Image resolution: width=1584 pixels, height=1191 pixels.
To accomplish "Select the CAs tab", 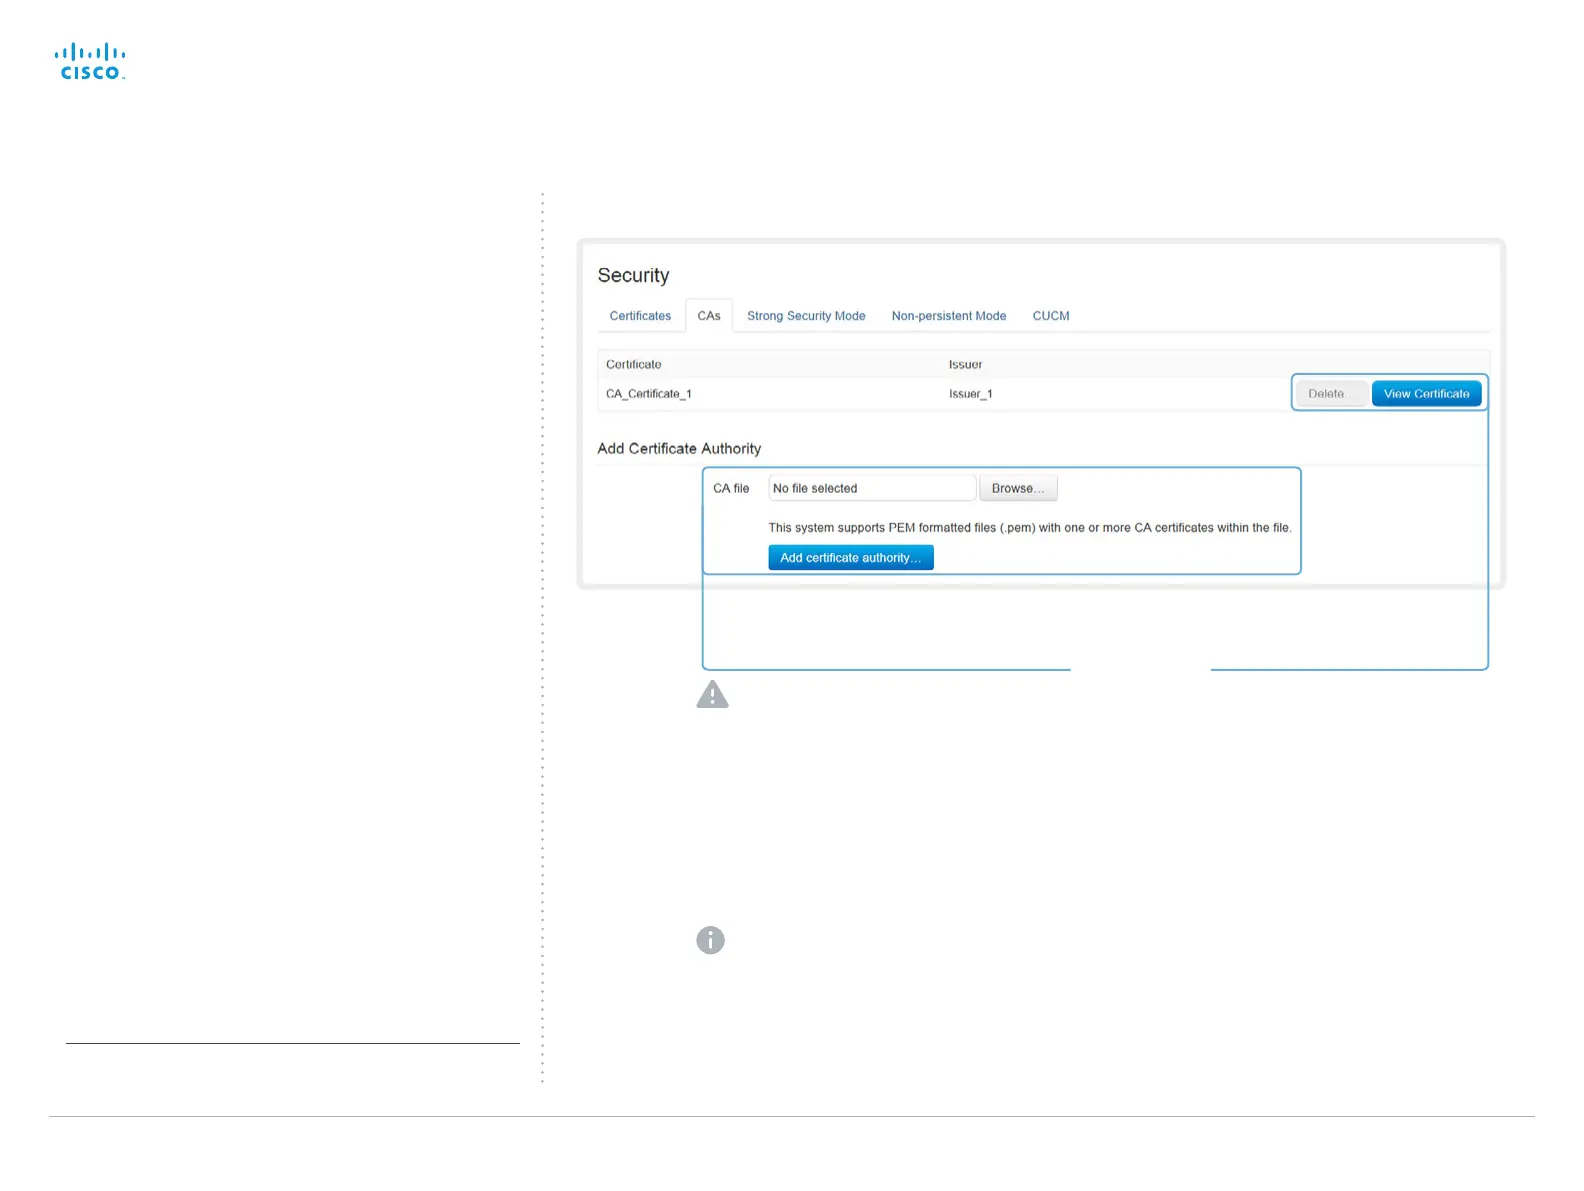I will (x=709, y=316).
